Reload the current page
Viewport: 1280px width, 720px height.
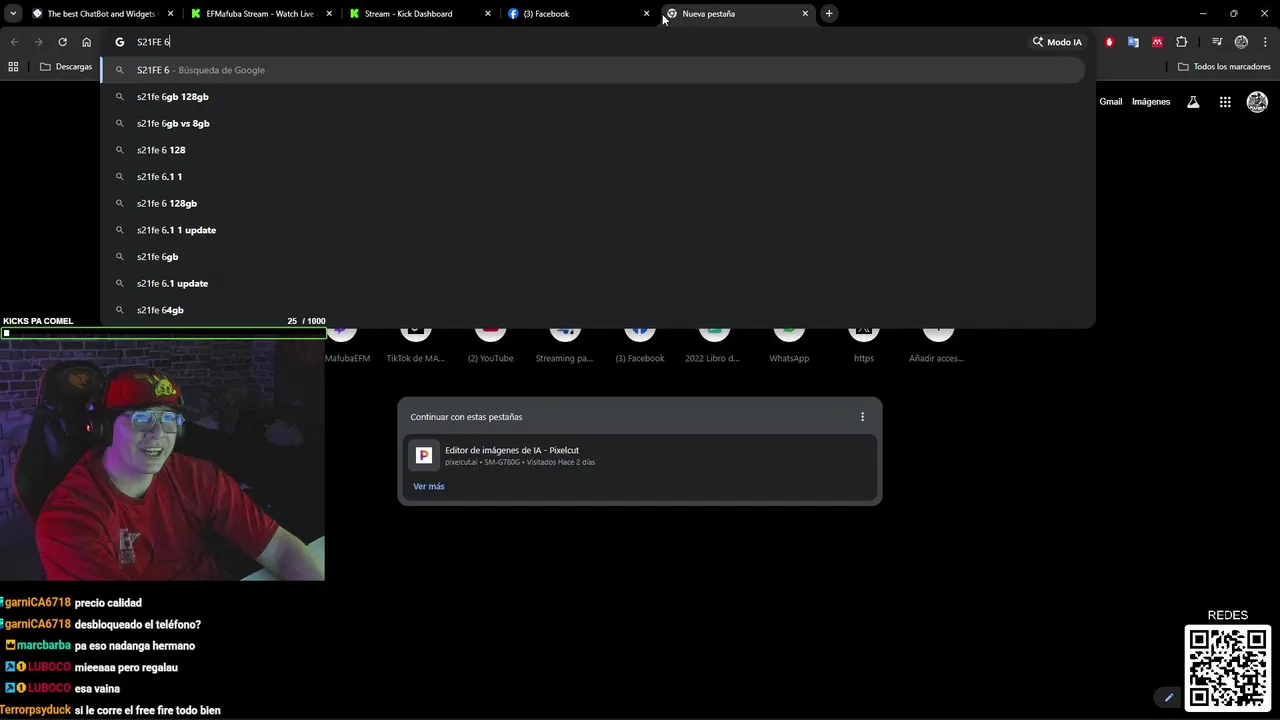62,42
